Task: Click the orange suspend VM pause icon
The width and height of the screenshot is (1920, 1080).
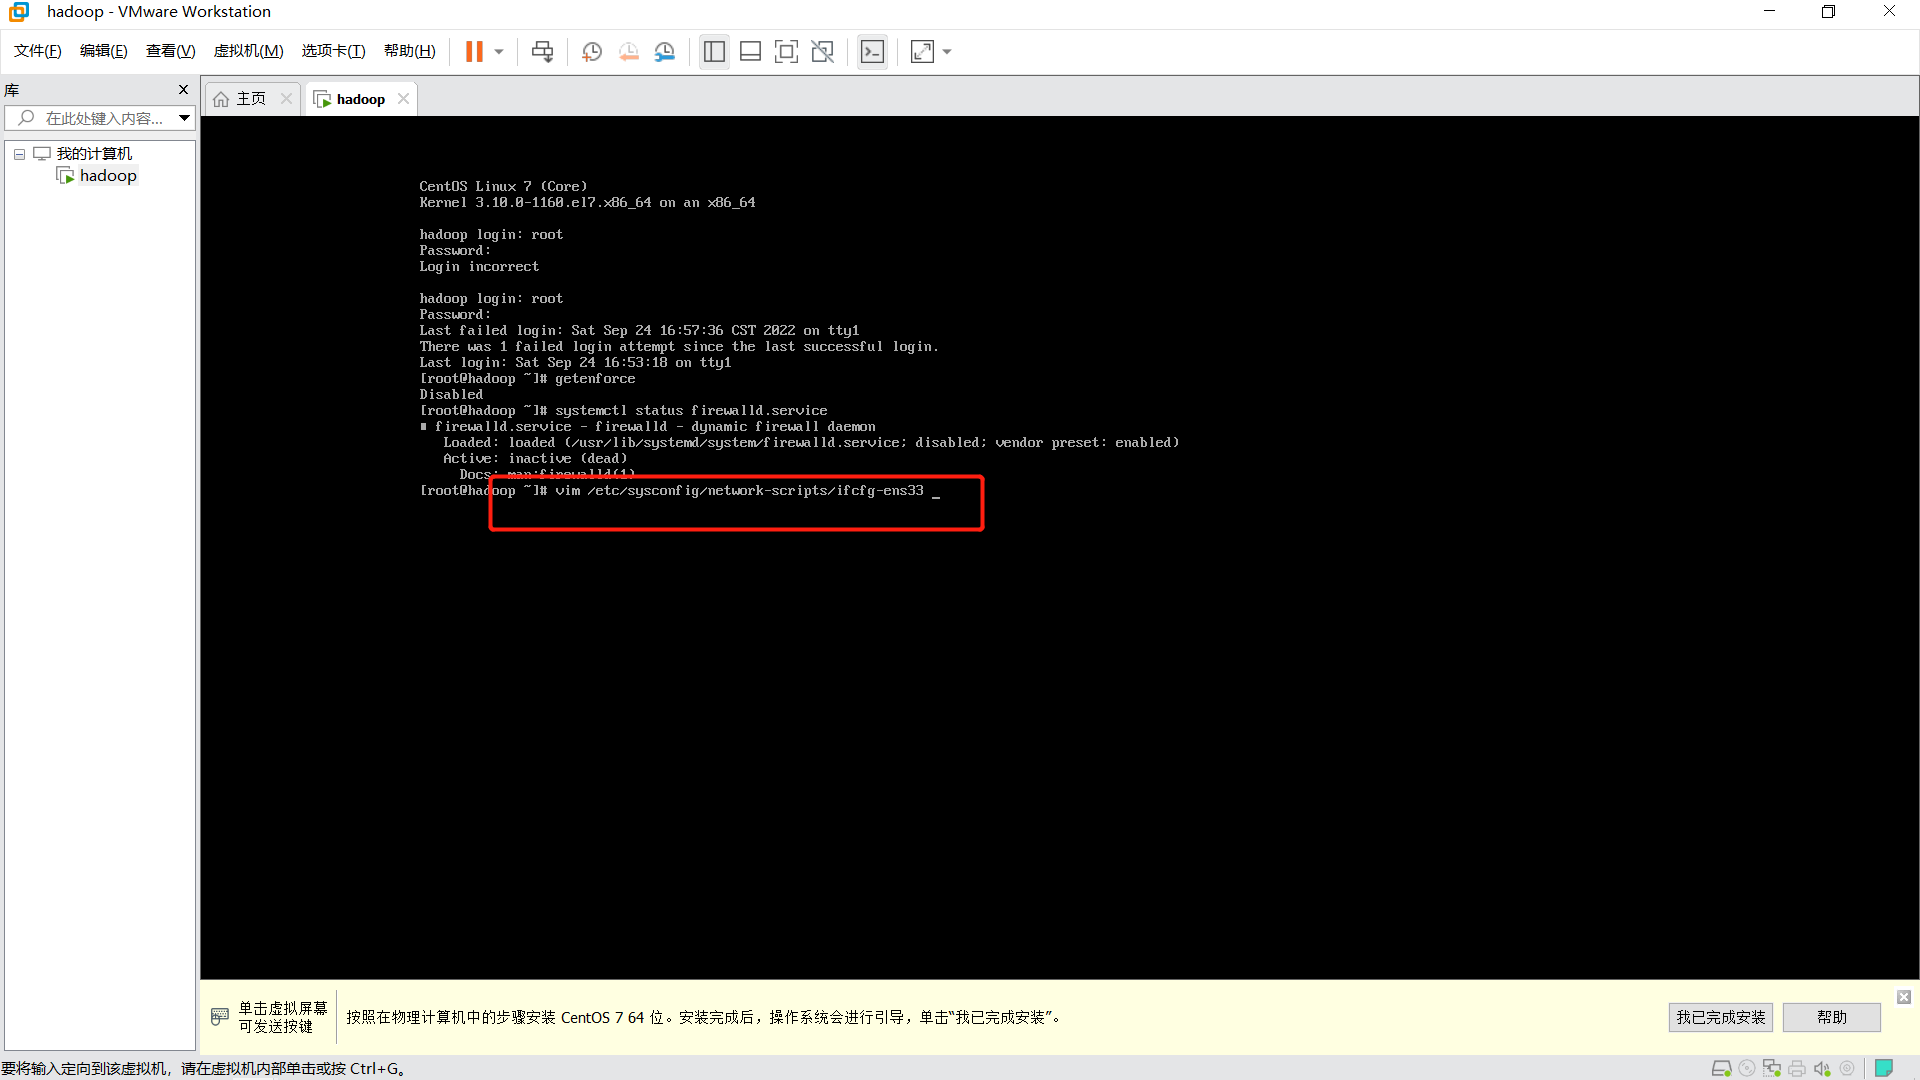Action: click(474, 52)
